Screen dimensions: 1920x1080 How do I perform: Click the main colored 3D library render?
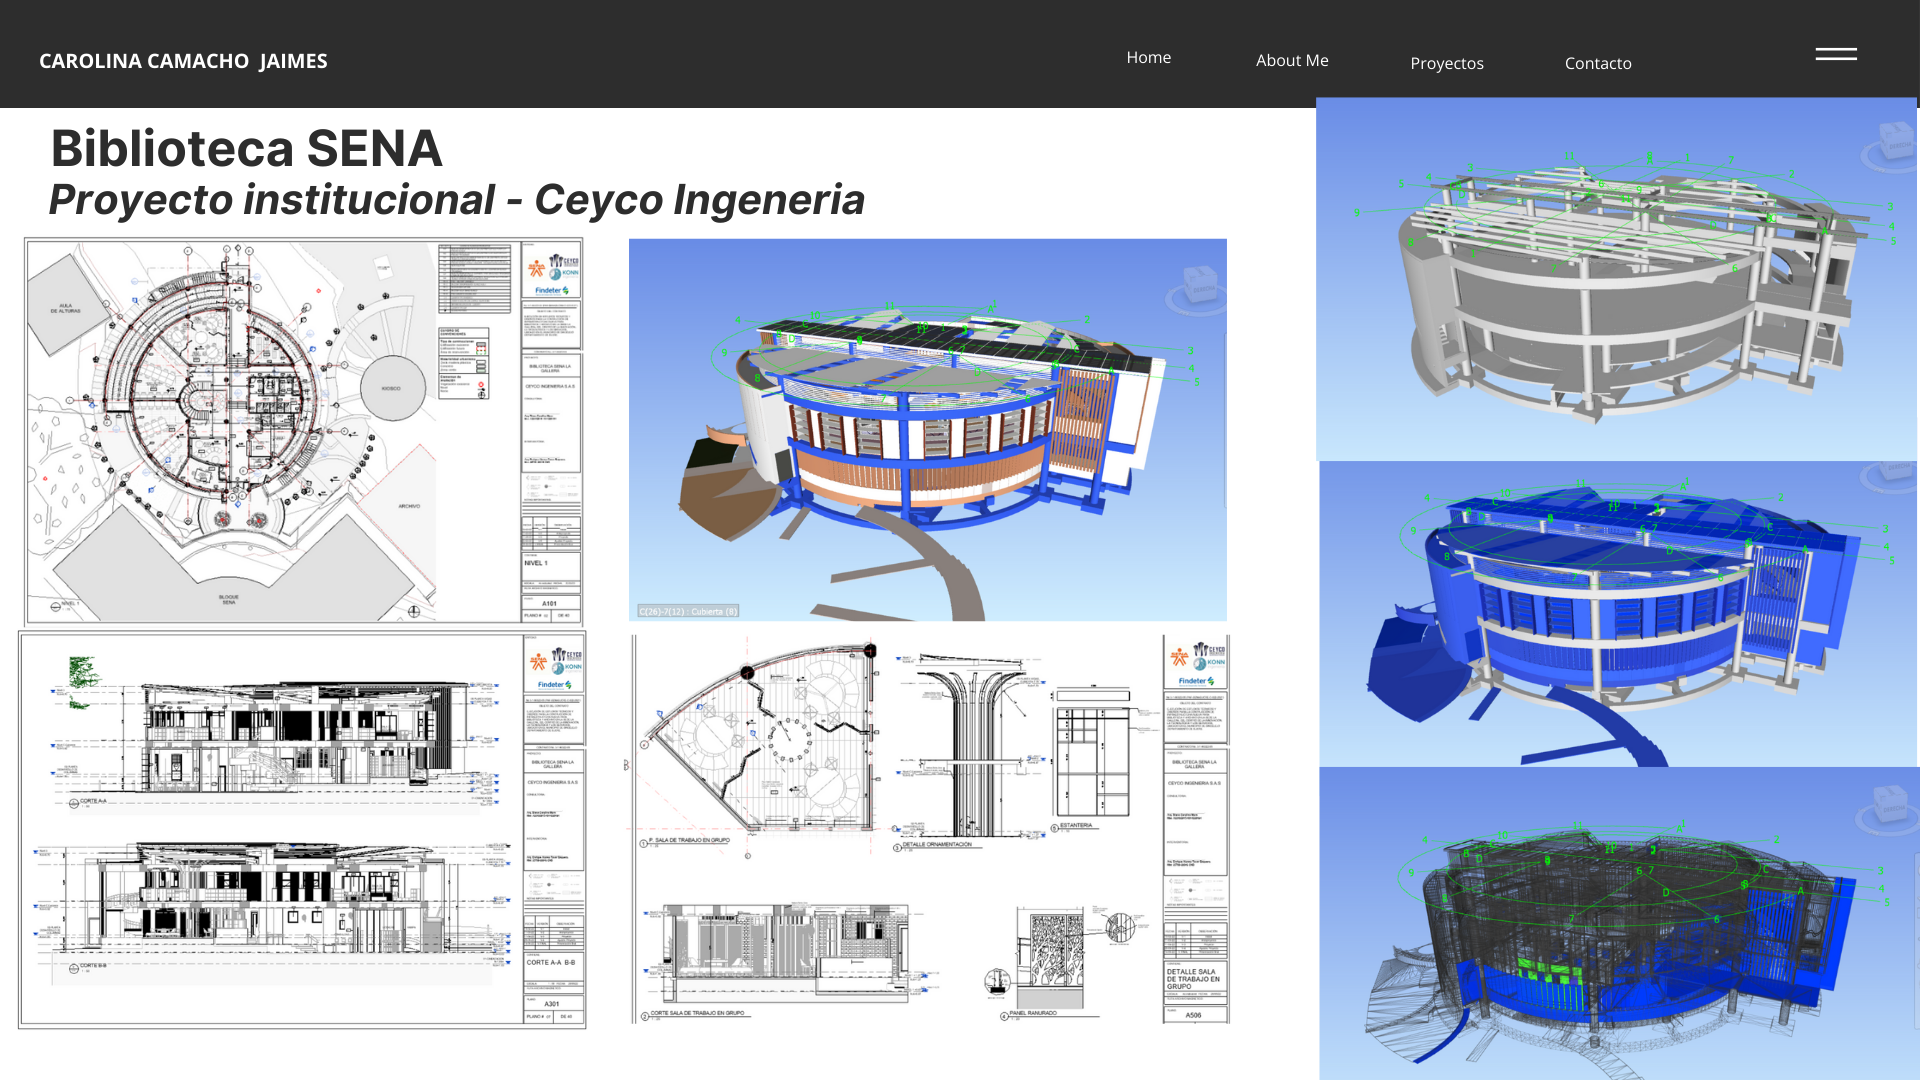927,430
